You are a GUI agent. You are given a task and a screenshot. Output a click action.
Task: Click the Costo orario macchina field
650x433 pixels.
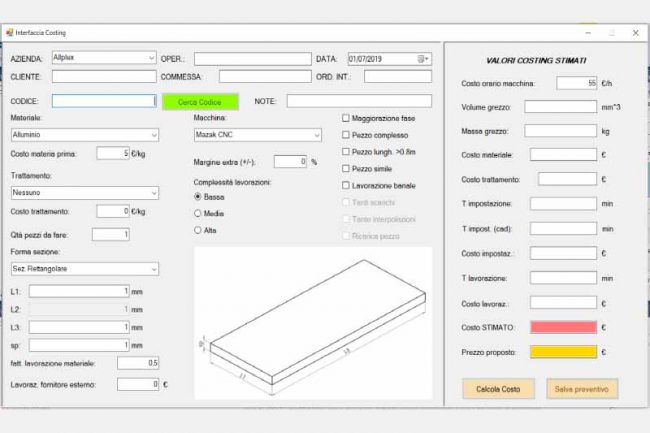(577, 83)
